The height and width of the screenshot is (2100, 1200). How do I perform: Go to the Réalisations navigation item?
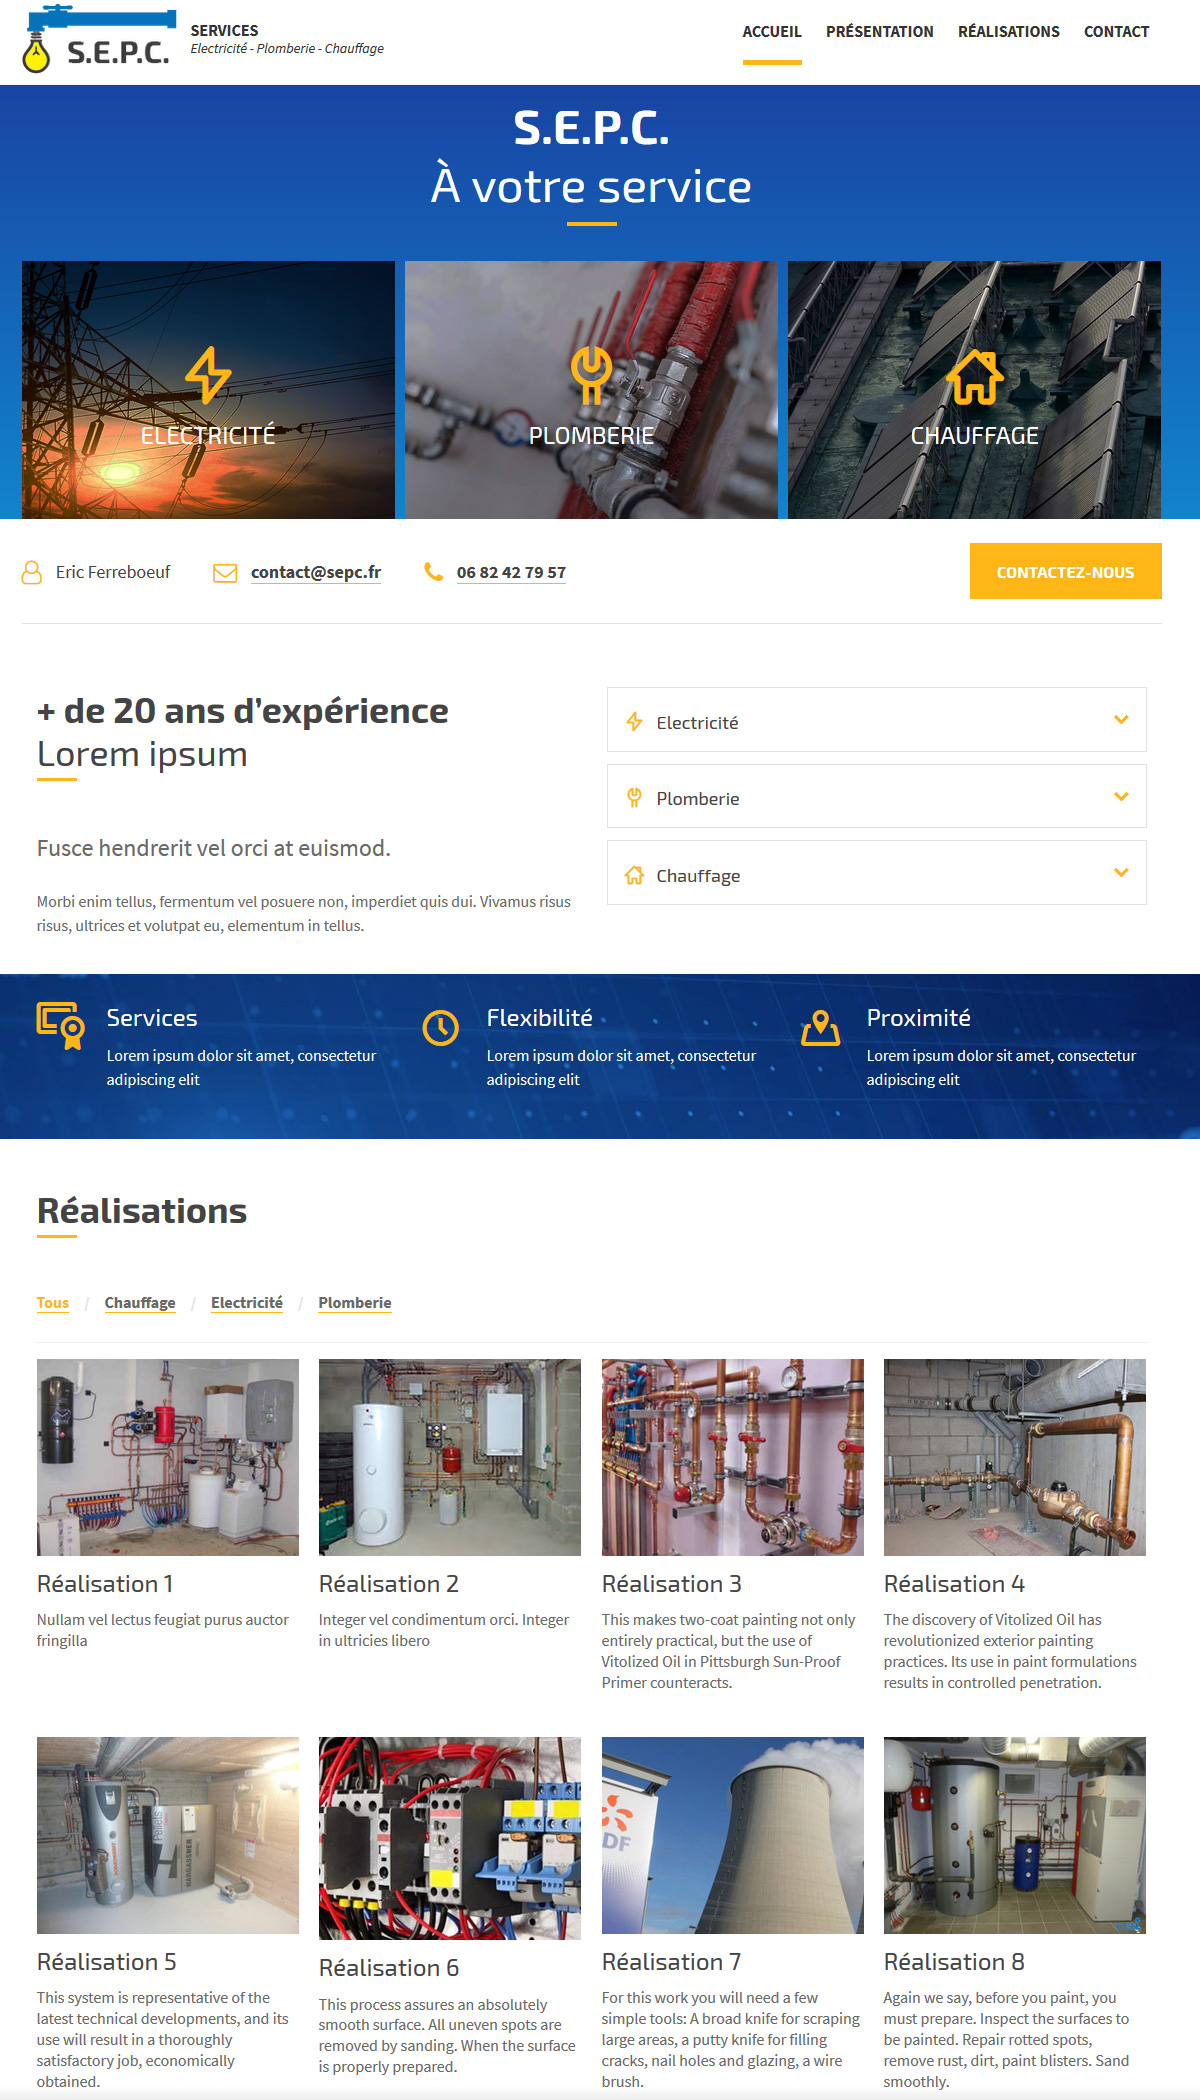[1008, 32]
